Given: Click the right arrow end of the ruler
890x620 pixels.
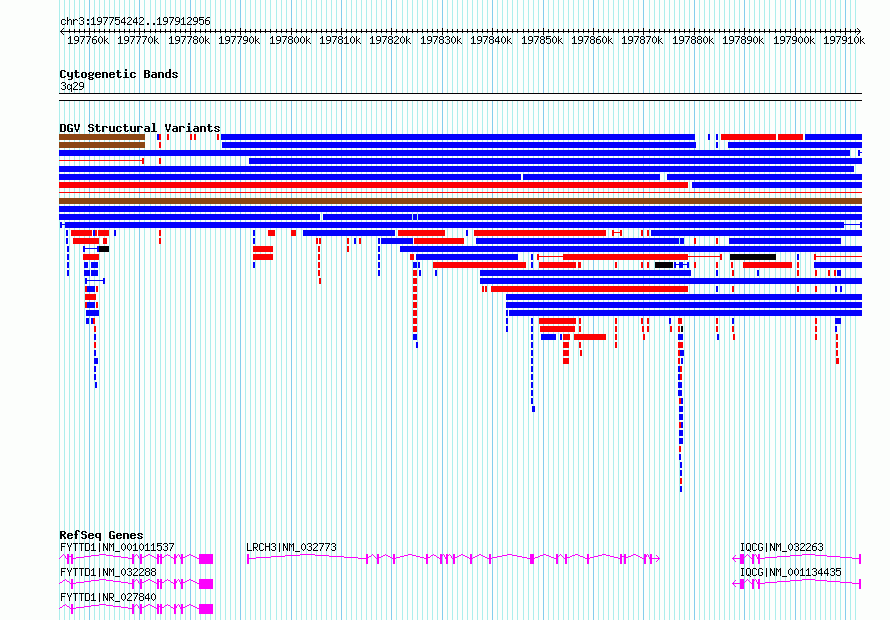Looking at the screenshot, I should click(859, 31).
